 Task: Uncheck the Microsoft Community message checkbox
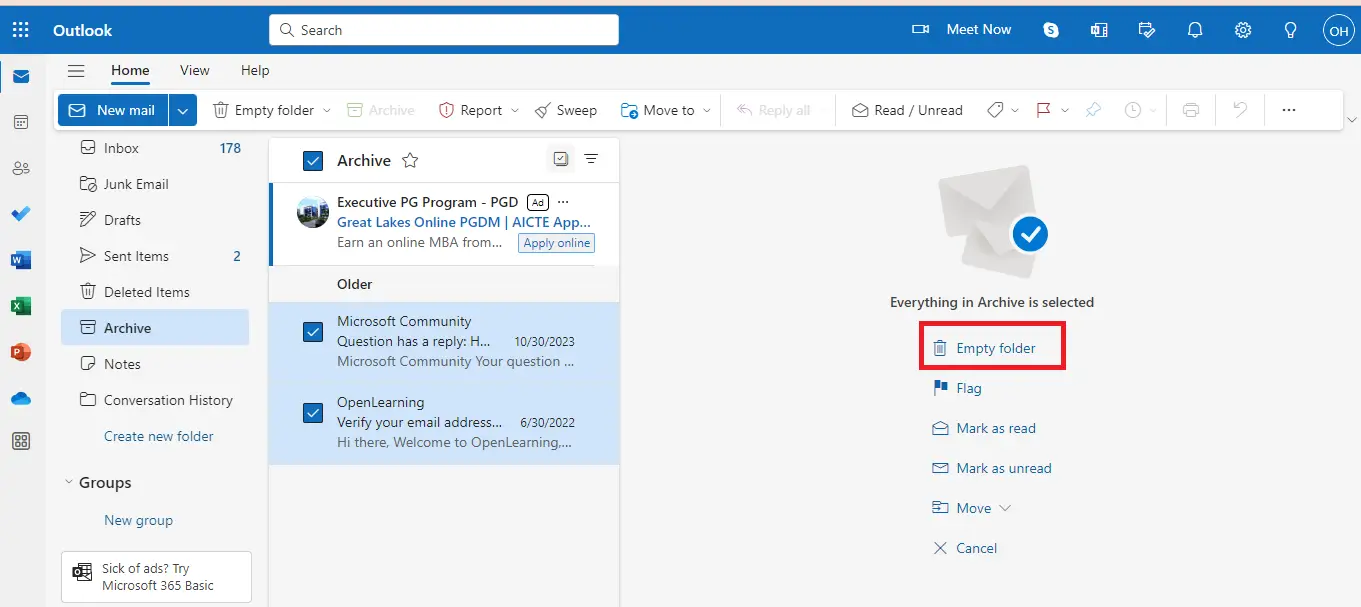(313, 332)
